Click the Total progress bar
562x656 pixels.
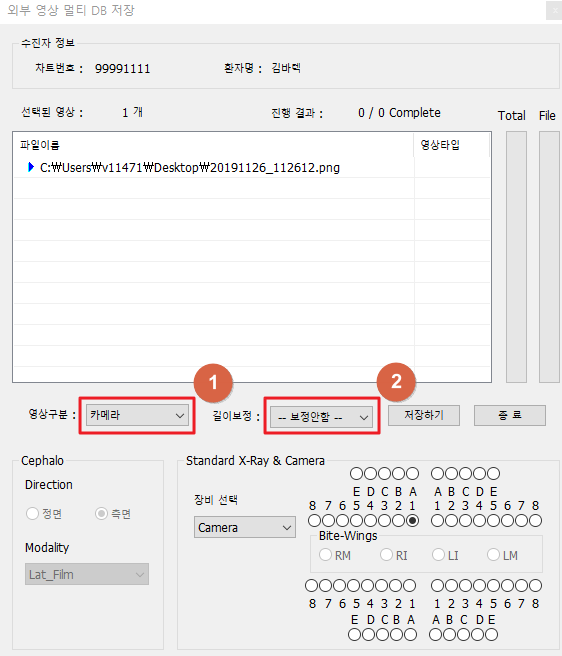[516, 257]
